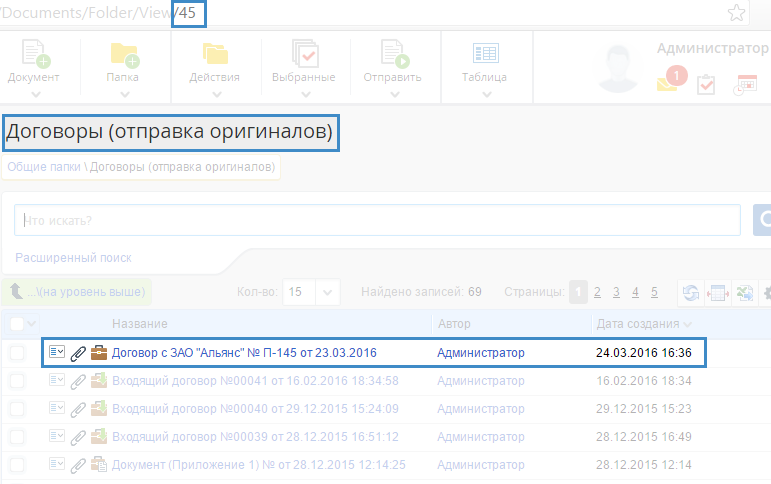Open the calendar icon in header
This screenshot has height=484, width=771.
[x=745, y=85]
